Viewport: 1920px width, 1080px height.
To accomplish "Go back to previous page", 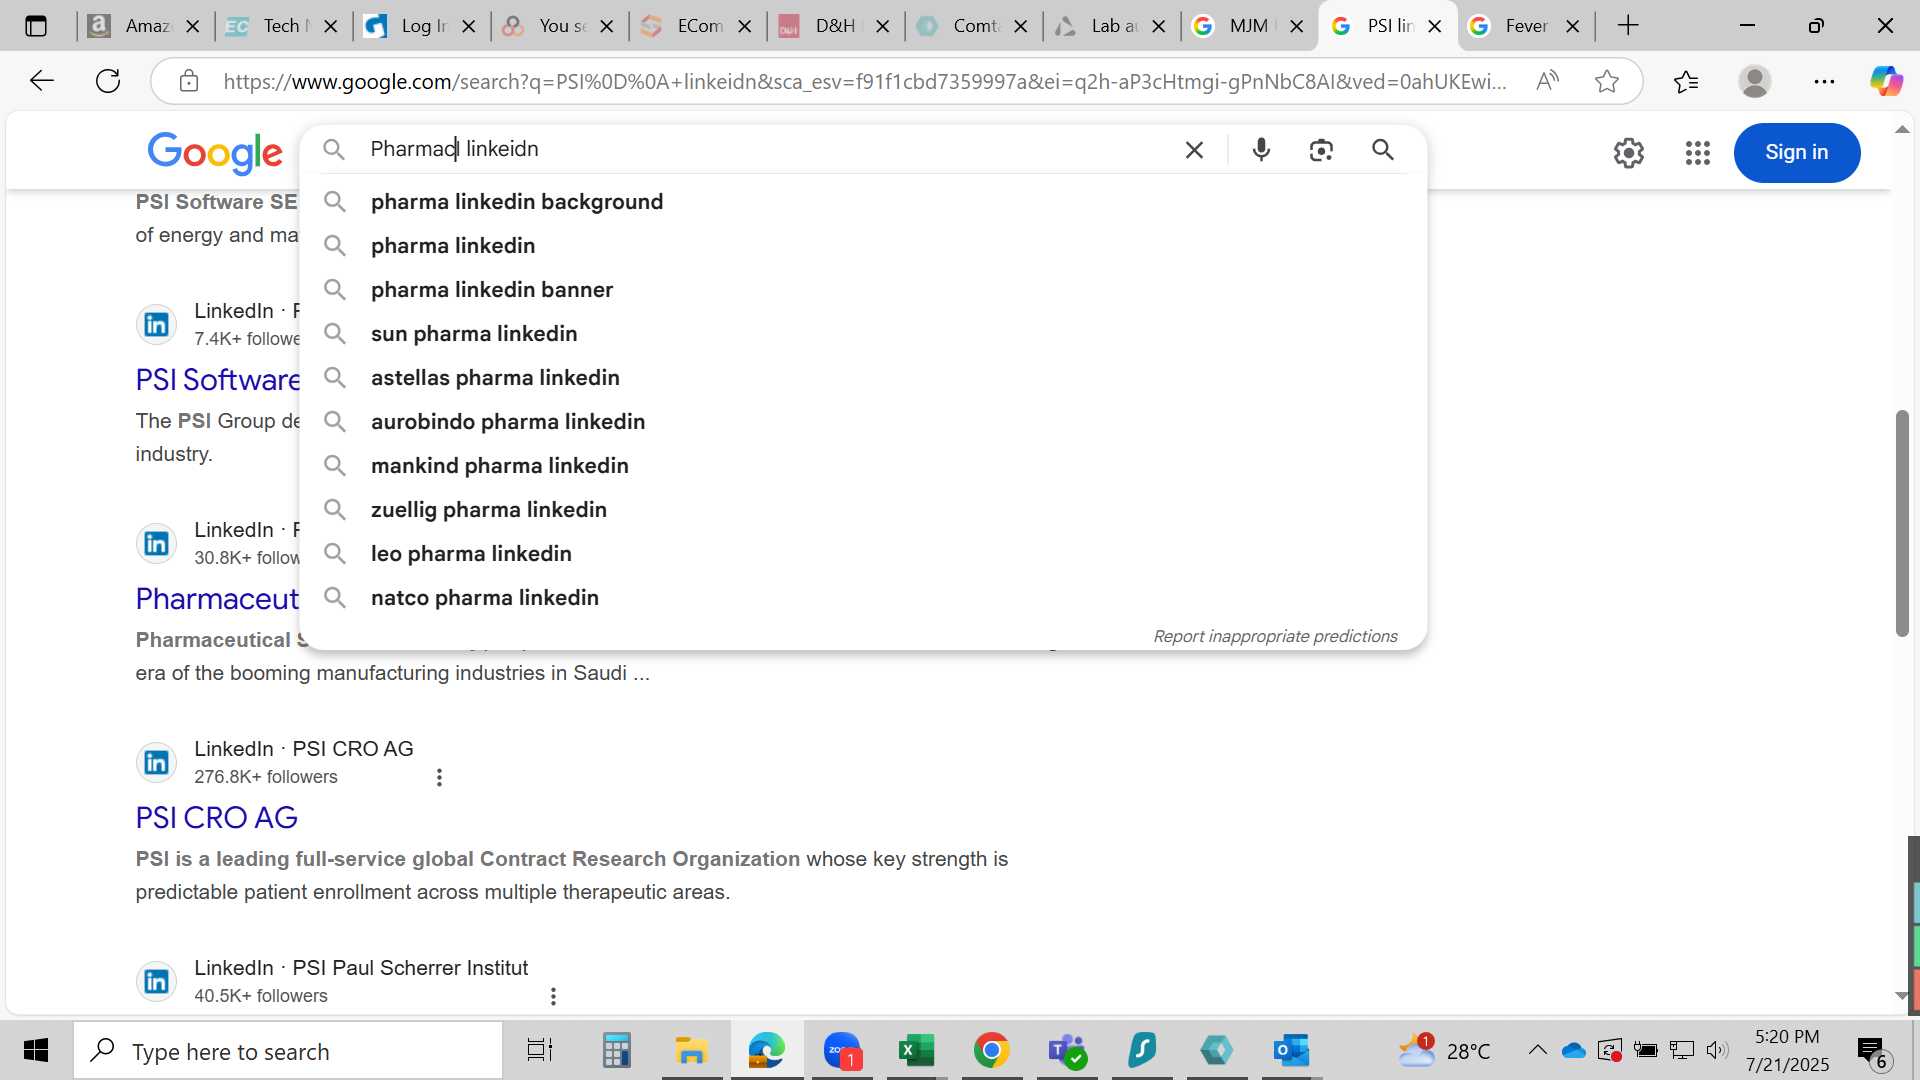I will pos(41,81).
